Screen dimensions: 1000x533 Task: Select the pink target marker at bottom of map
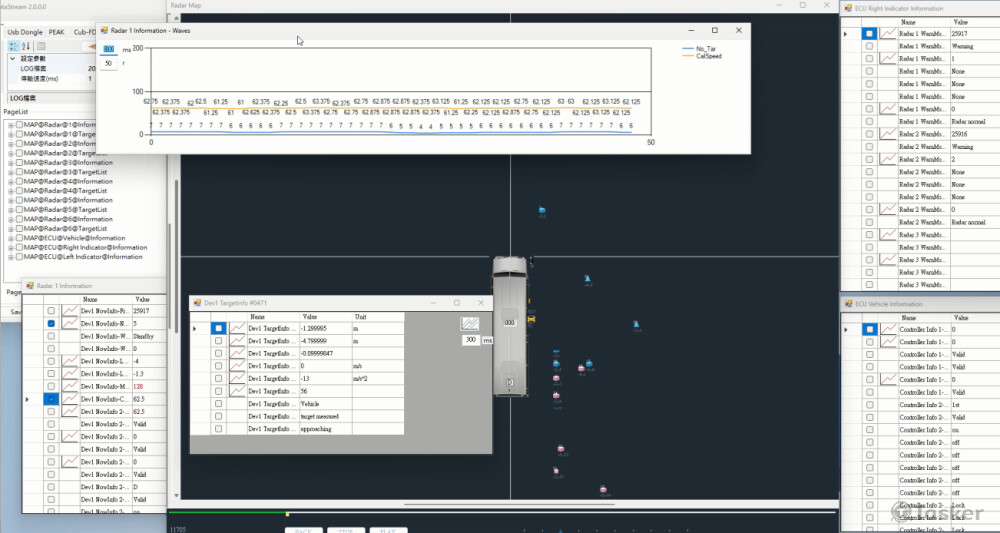point(603,490)
